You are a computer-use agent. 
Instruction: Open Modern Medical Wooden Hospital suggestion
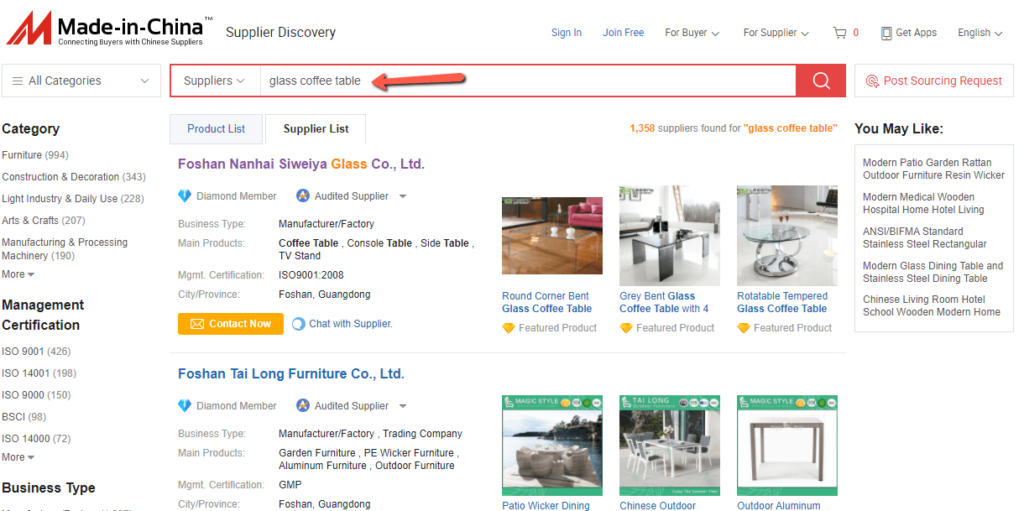(x=923, y=203)
